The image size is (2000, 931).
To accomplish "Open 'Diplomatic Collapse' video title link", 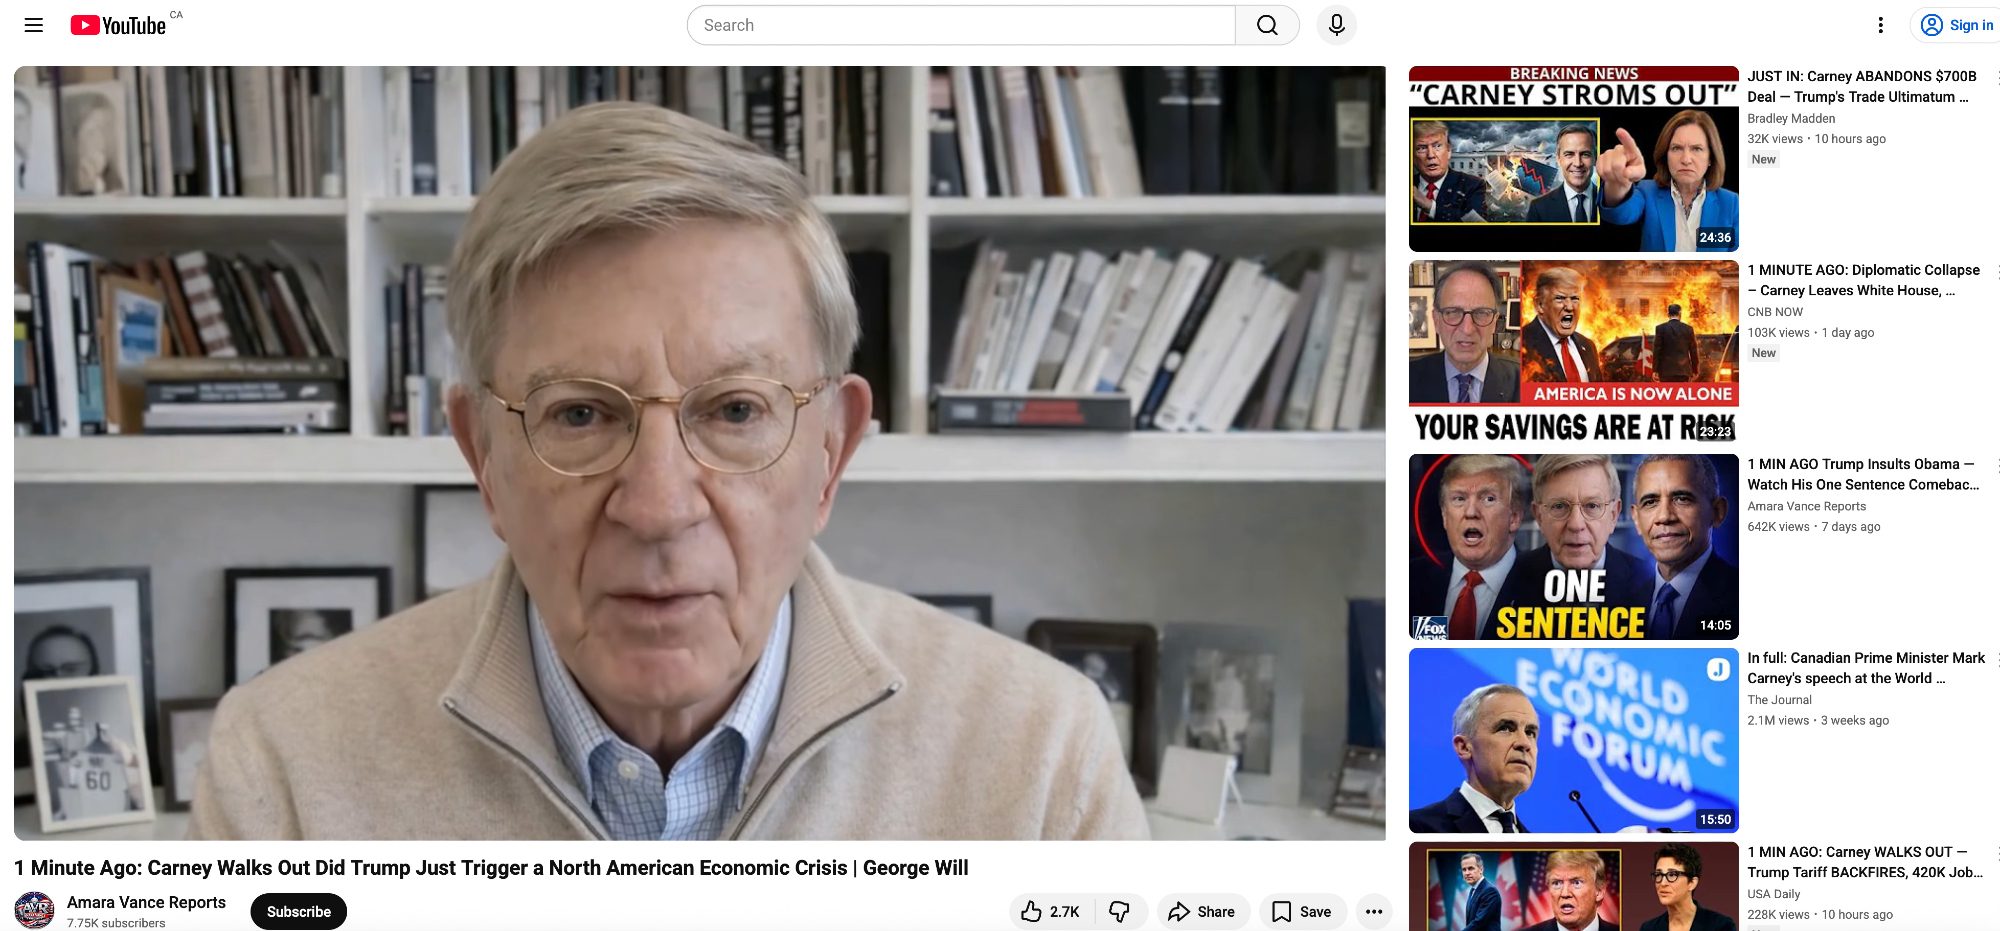I will point(1862,280).
